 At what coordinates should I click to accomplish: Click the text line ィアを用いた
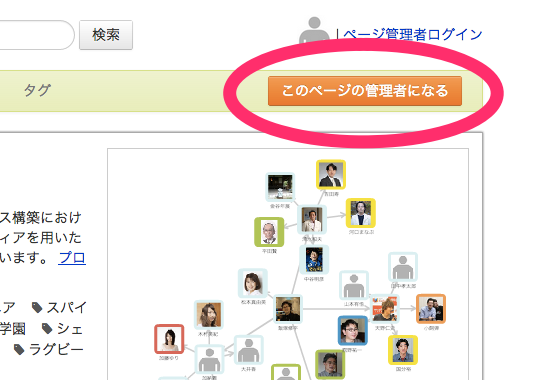[41, 238]
